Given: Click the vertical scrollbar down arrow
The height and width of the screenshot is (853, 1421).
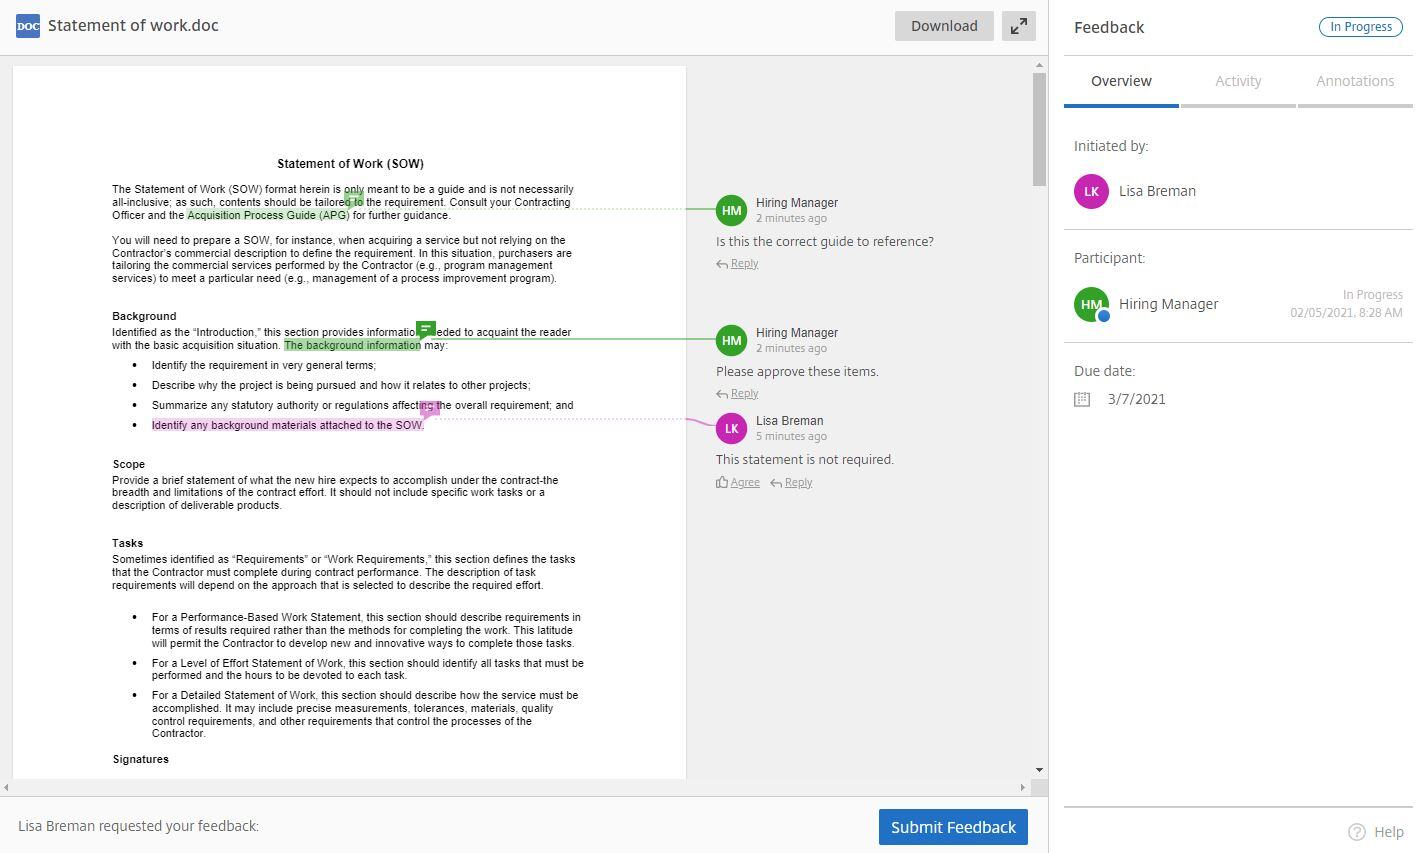Looking at the screenshot, I should pos(1040,769).
